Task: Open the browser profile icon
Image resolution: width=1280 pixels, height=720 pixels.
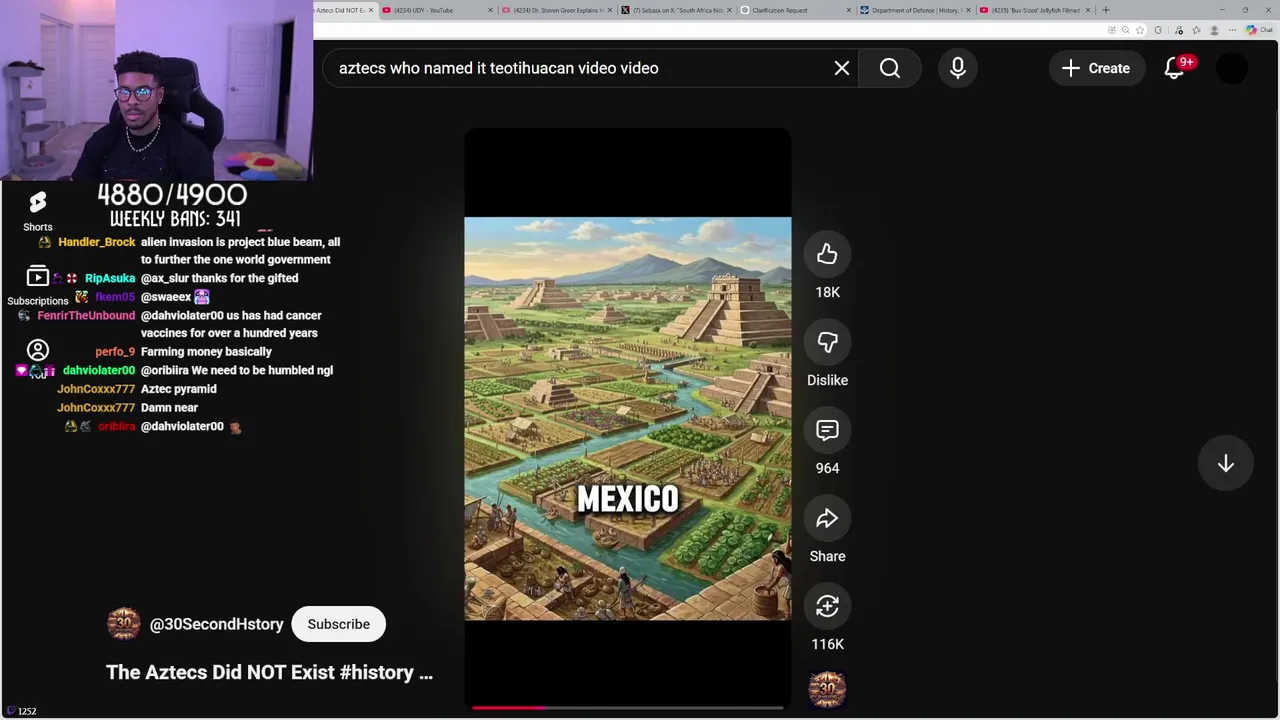Action: click(1214, 30)
